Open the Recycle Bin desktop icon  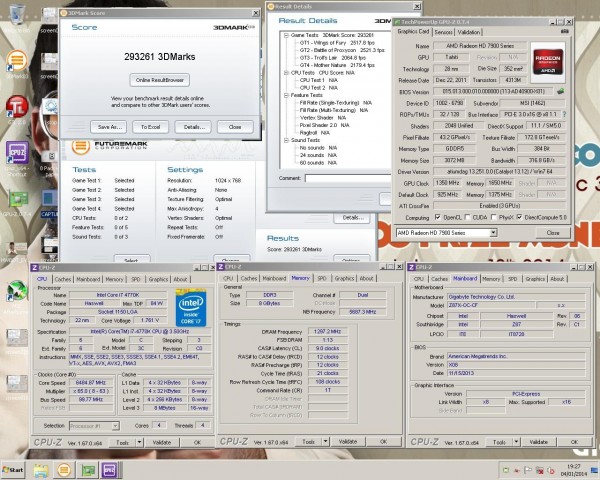(17, 15)
